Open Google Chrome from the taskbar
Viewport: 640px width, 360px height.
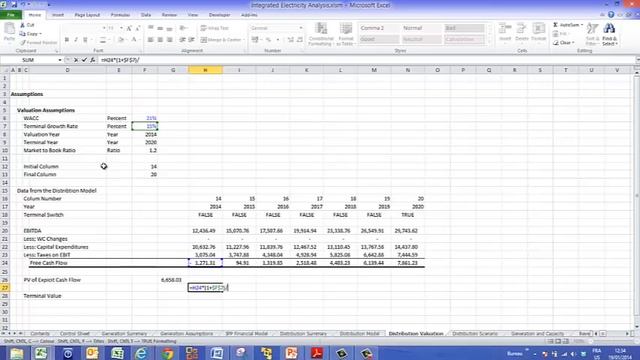(167, 353)
